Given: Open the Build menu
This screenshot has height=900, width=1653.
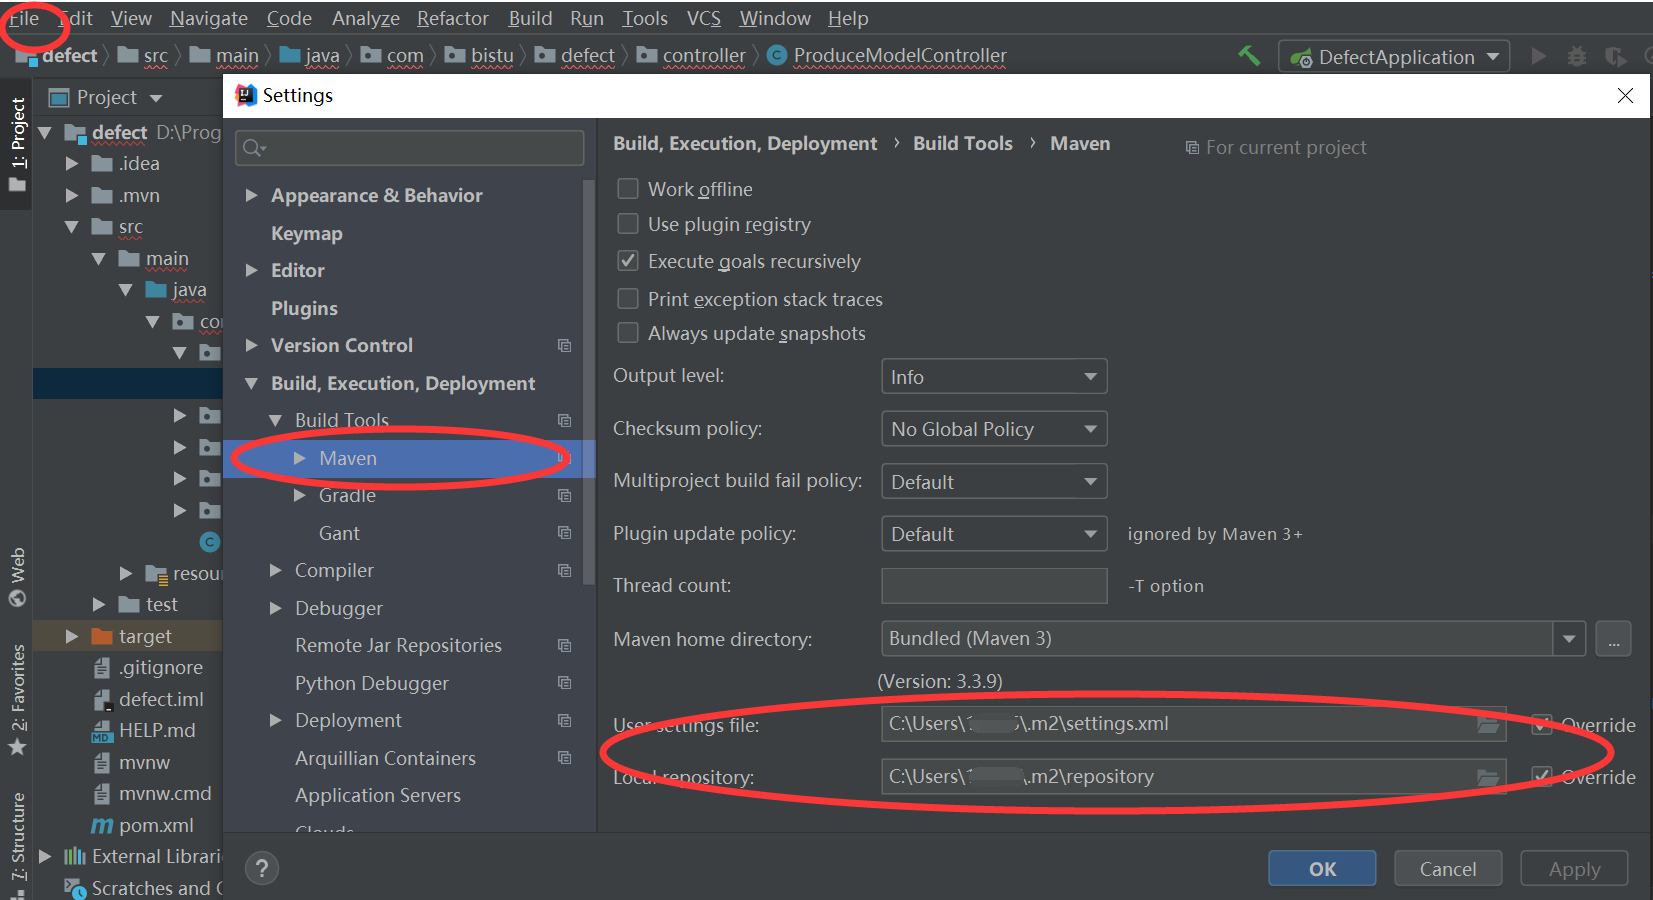Looking at the screenshot, I should coord(530,18).
